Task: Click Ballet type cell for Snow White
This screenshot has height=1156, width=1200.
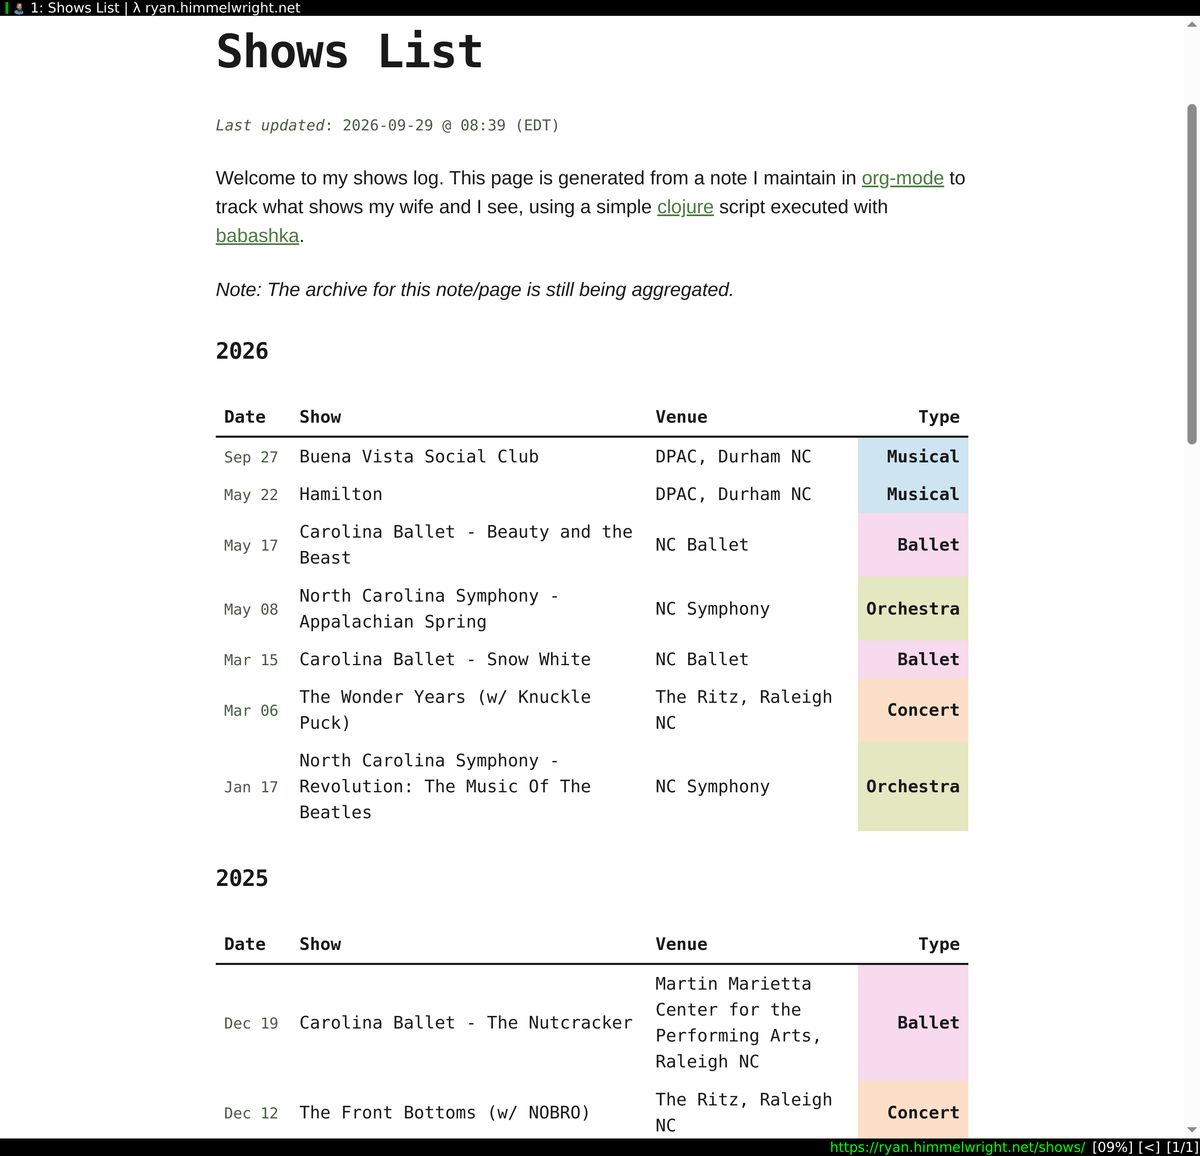Action: click(x=913, y=660)
